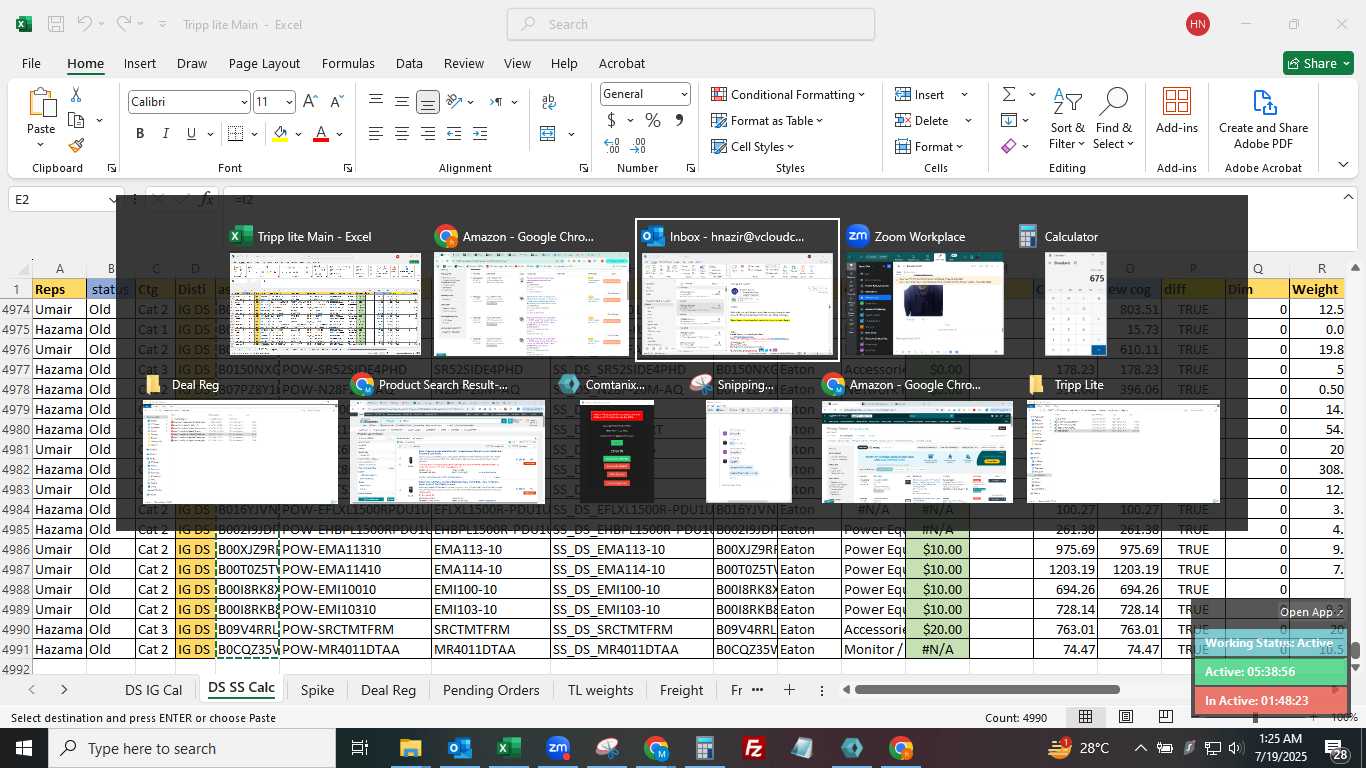Toggle Middle Align vertical alignment
This screenshot has height=768, width=1366.
[401, 102]
